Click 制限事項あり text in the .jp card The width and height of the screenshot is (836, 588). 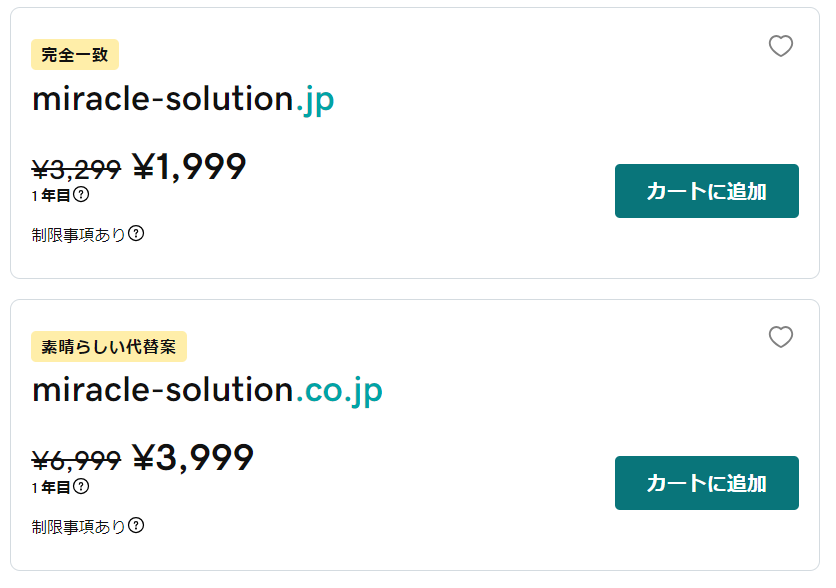pyautogui.click(x=78, y=235)
